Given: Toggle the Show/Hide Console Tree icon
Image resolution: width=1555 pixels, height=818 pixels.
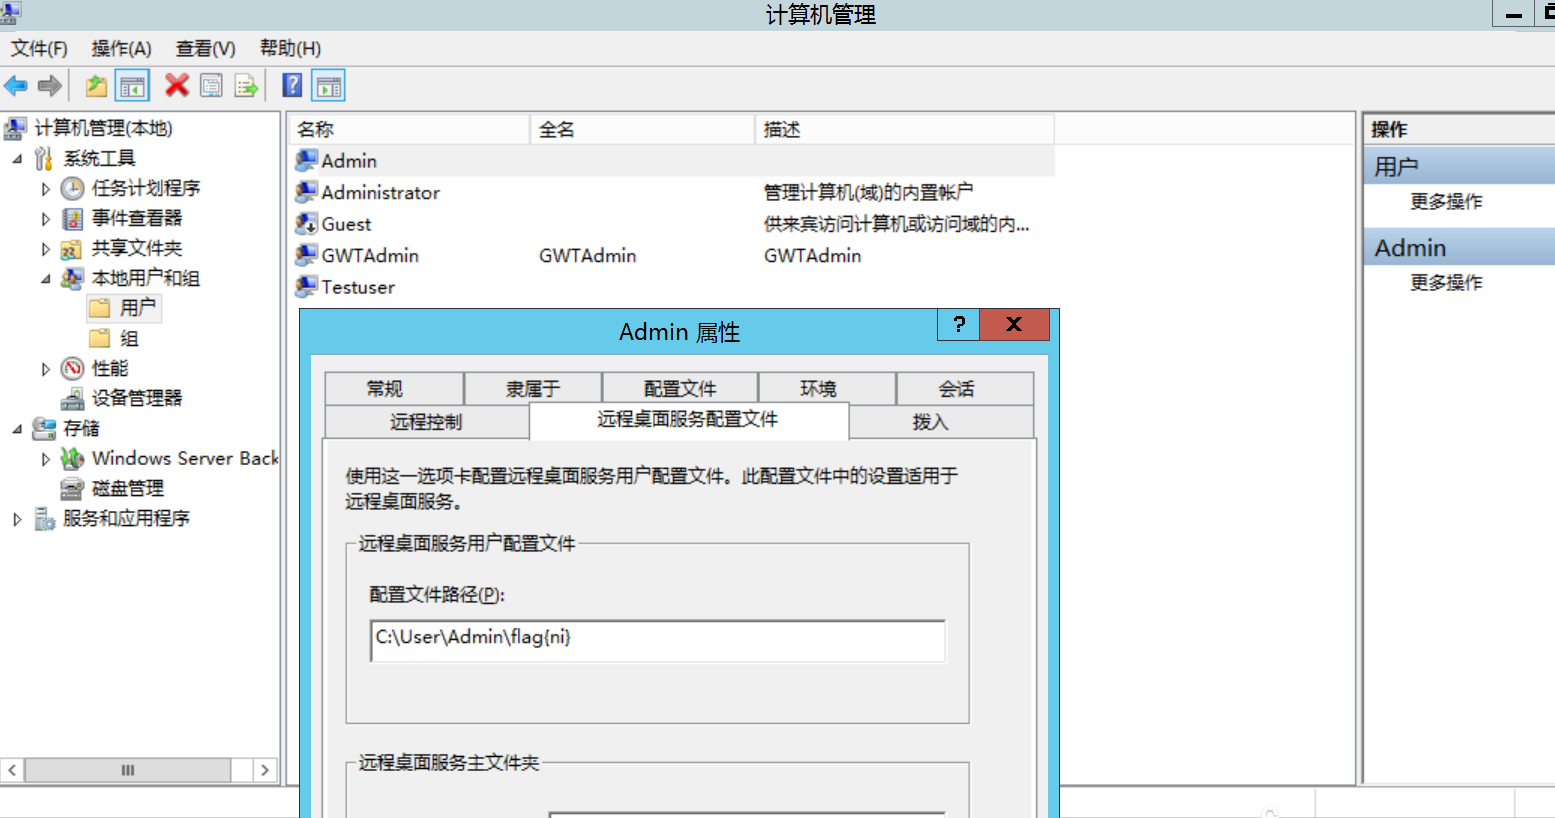Looking at the screenshot, I should point(132,86).
